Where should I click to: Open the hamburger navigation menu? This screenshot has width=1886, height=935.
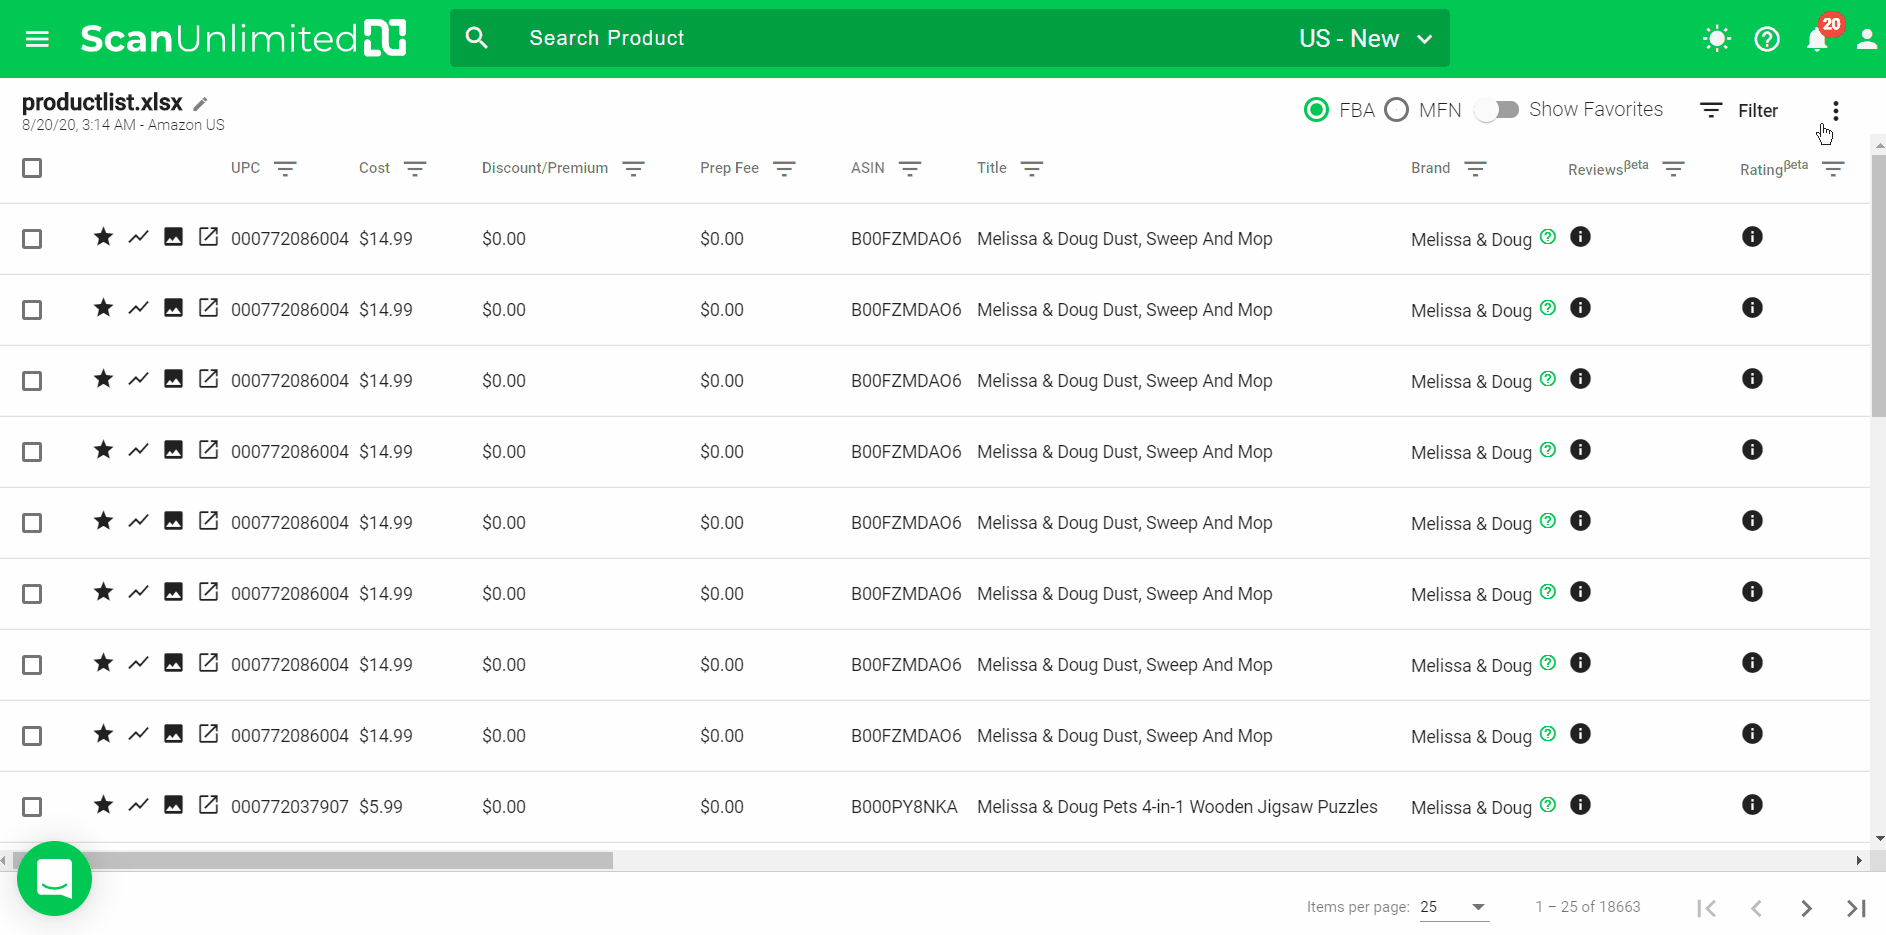click(37, 39)
